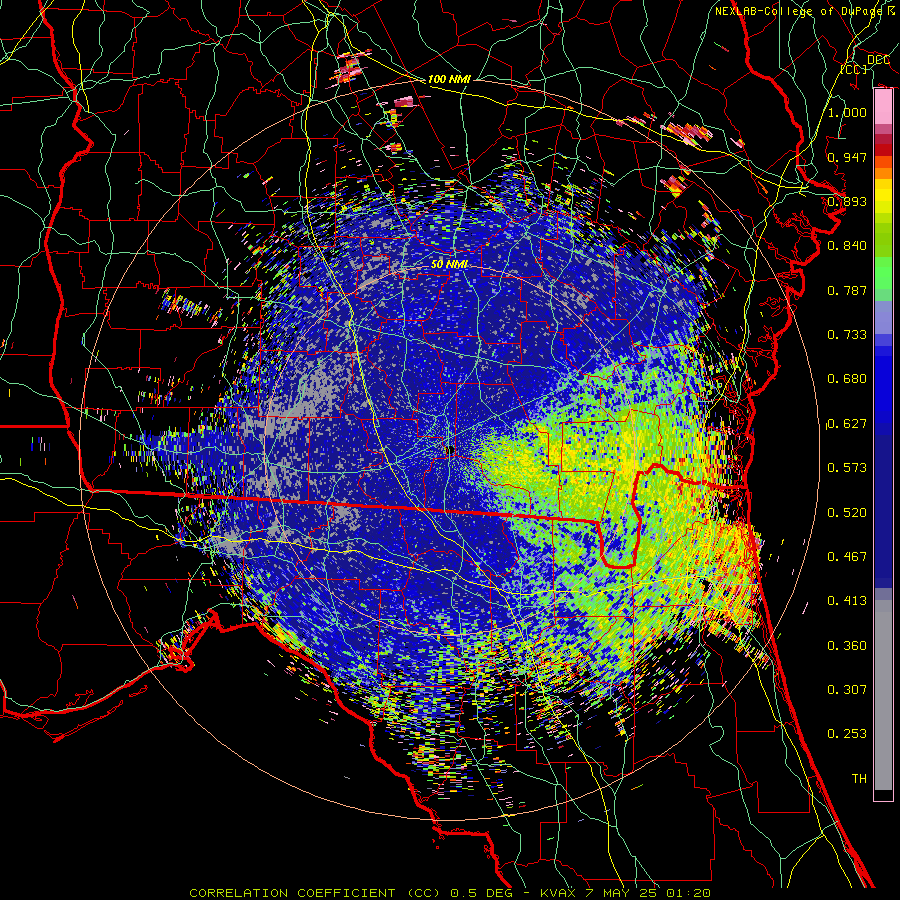Image resolution: width=900 pixels, height=900 pixels.
Task: Click the 0.627 legend value
Action: coord(847,424)
